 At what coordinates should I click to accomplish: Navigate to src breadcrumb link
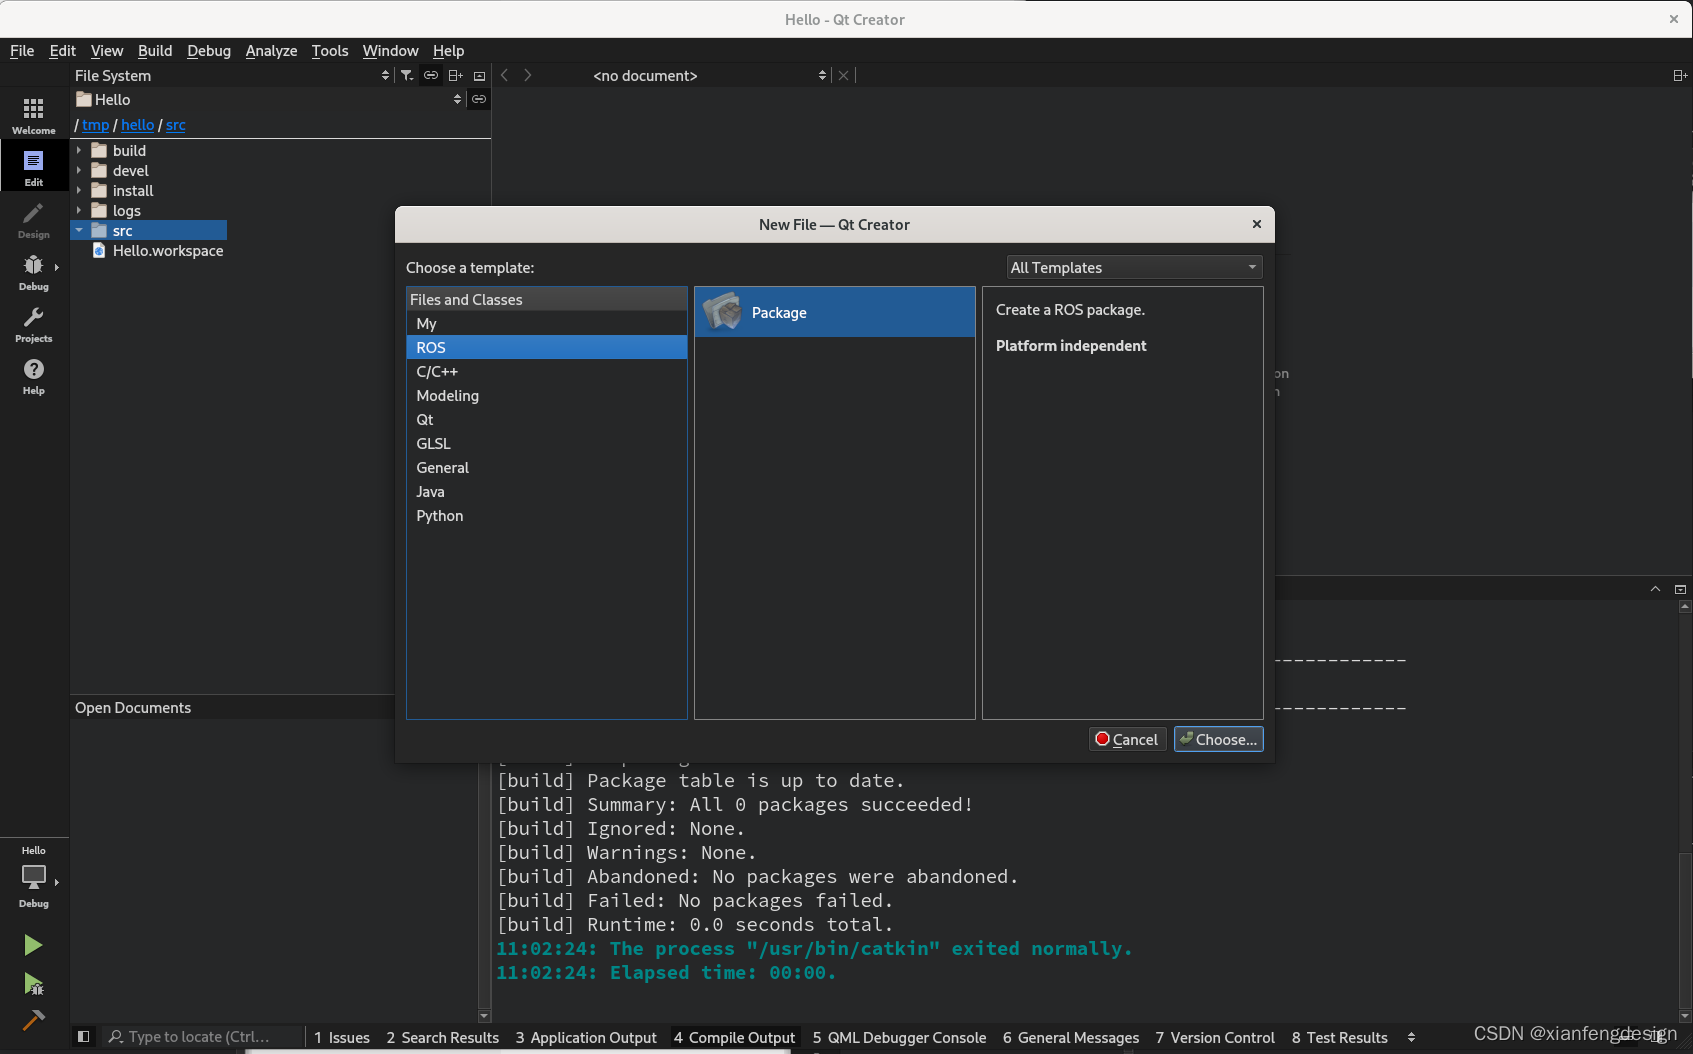coord(175,125)
